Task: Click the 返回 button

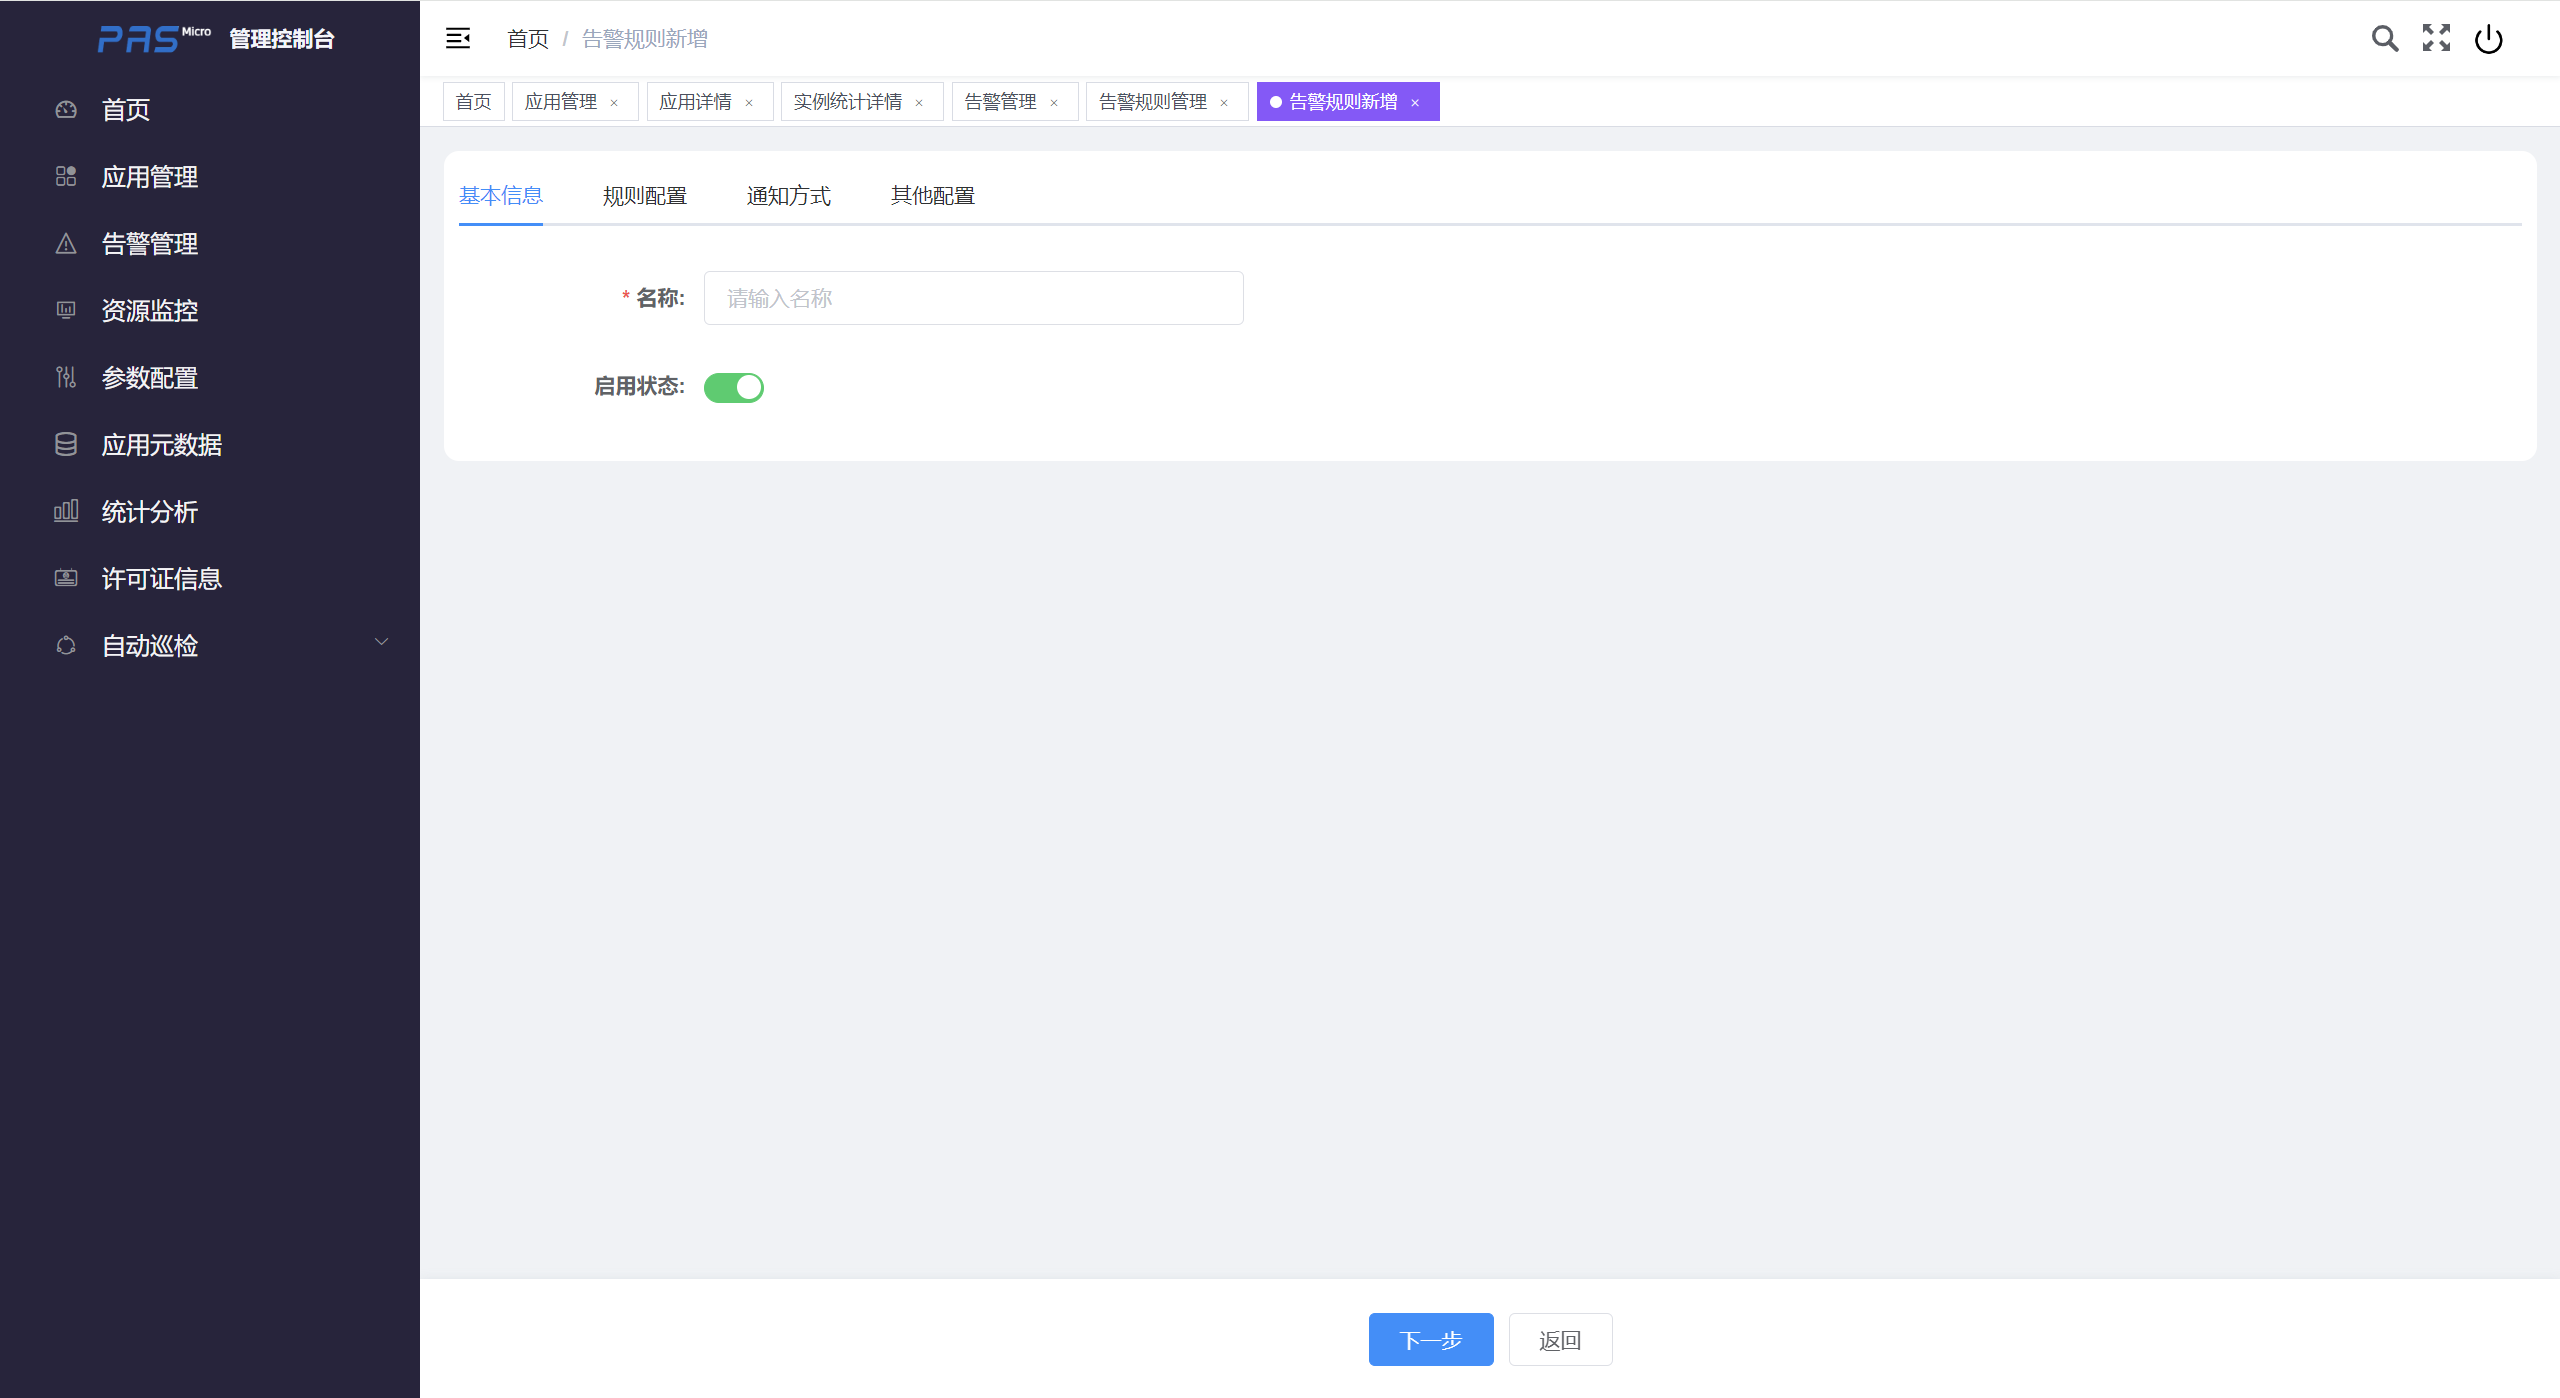Action: click(1559, 1340)
